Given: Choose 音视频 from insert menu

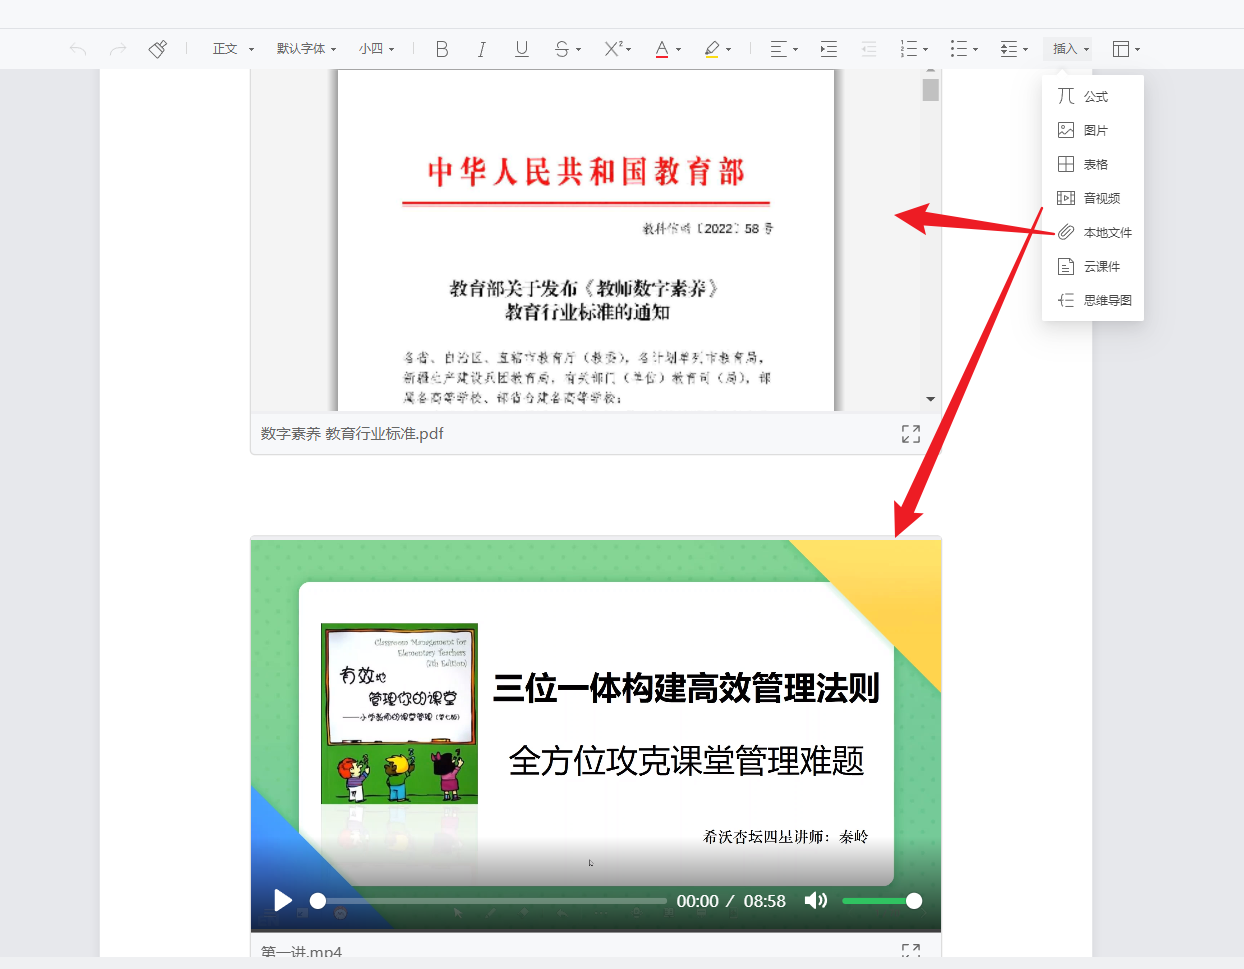Looking at the screenshot, I should pos(1093,198).
